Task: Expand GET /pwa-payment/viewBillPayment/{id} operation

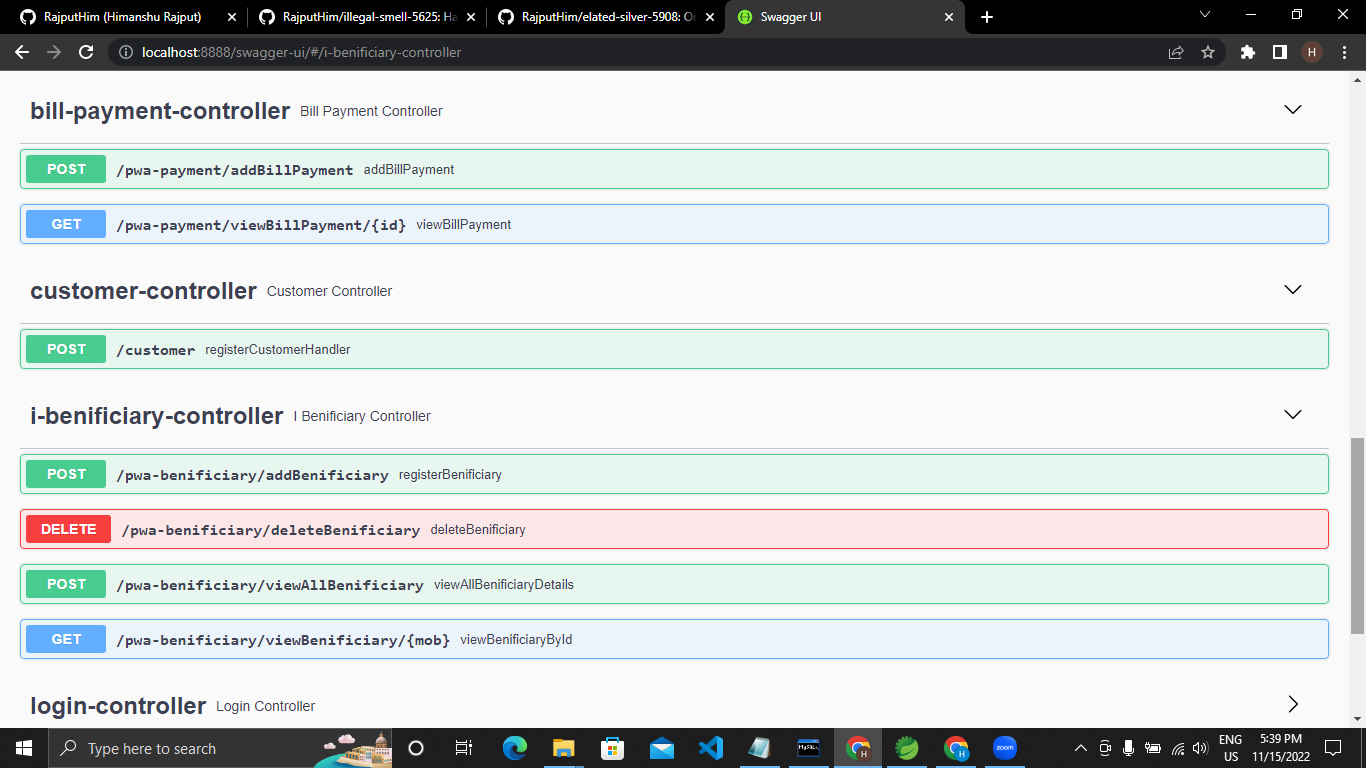Action: point(674,224)
